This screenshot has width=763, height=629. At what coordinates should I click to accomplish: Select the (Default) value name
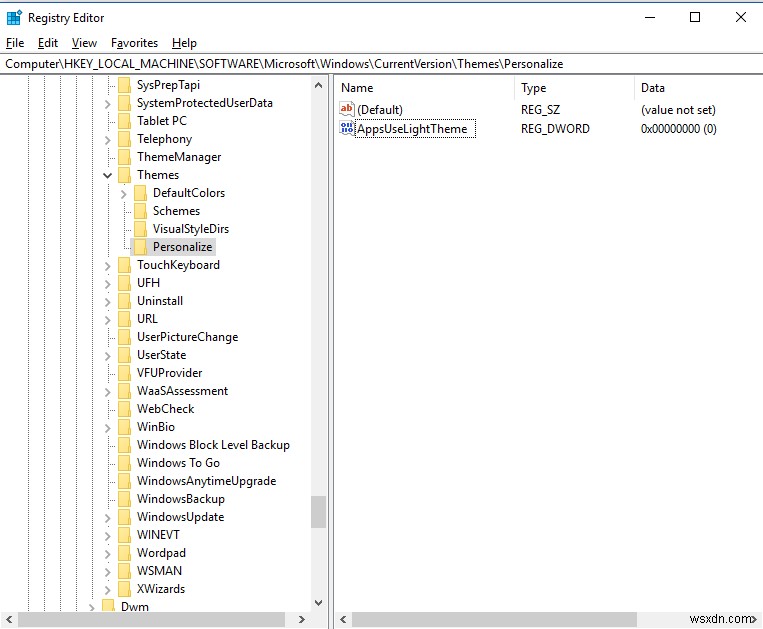(380, 109)
